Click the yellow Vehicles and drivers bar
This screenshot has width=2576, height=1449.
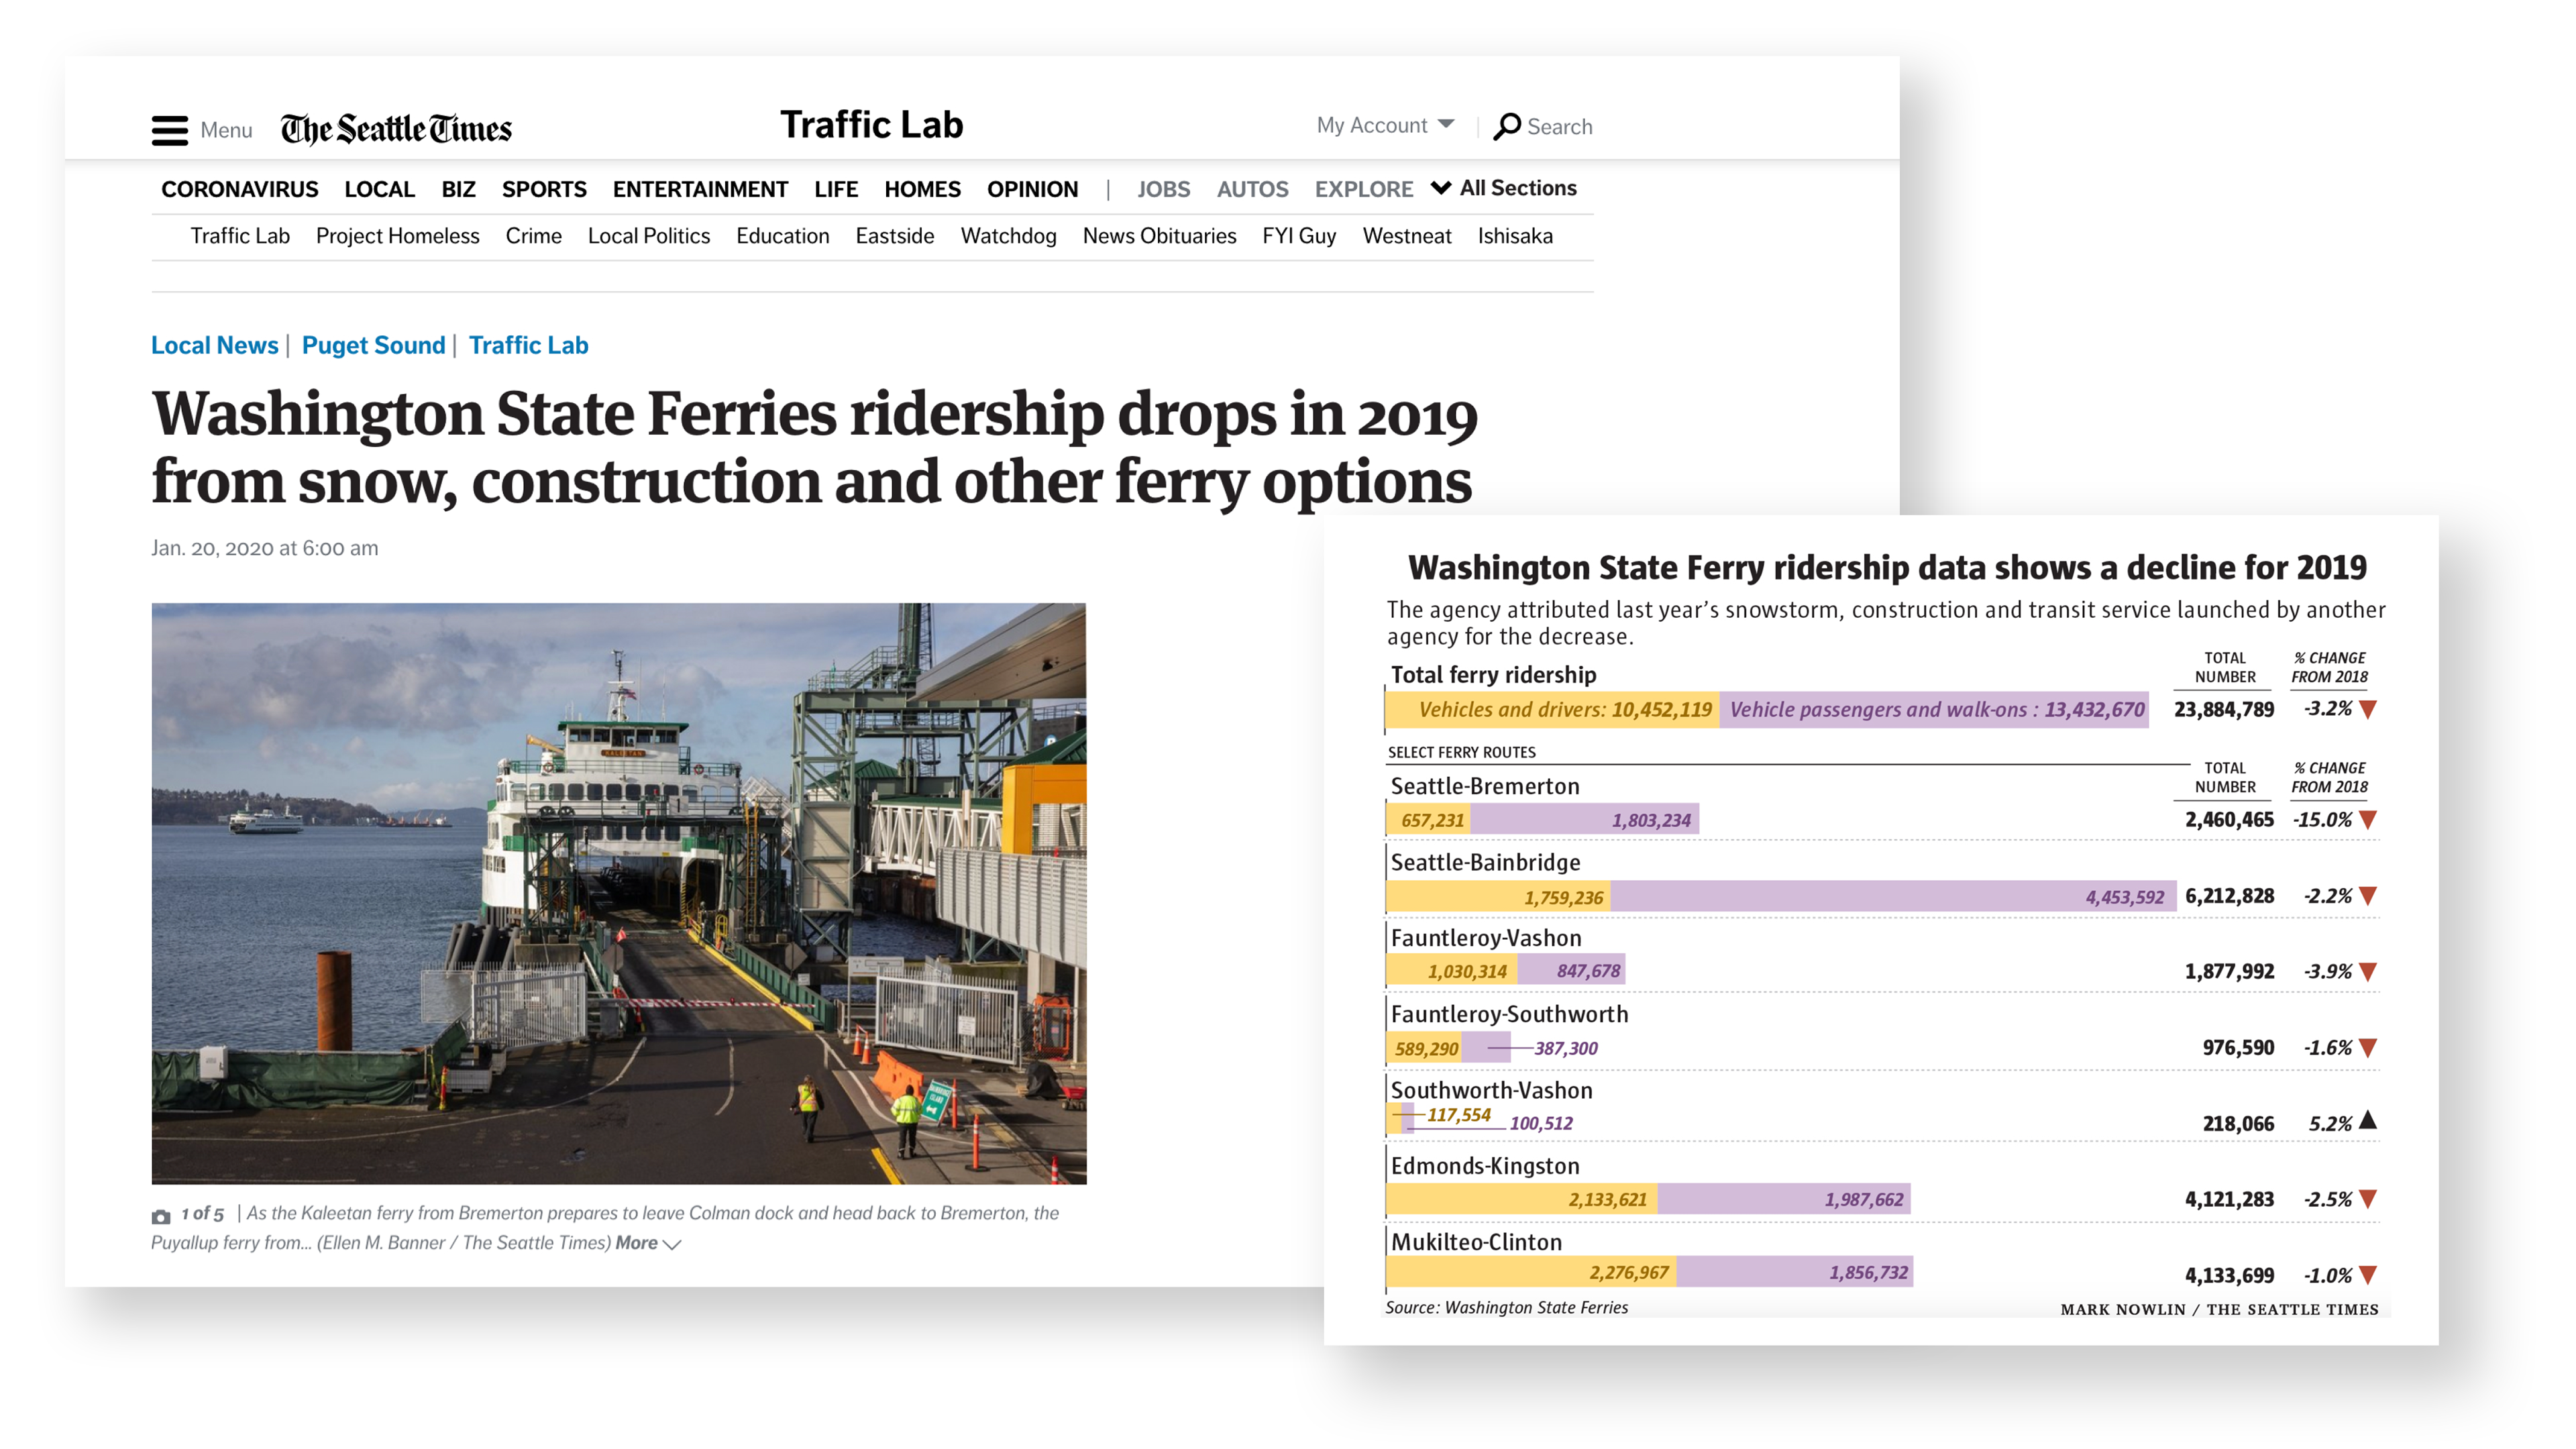pyautogui.click(x=1553, y=710)
